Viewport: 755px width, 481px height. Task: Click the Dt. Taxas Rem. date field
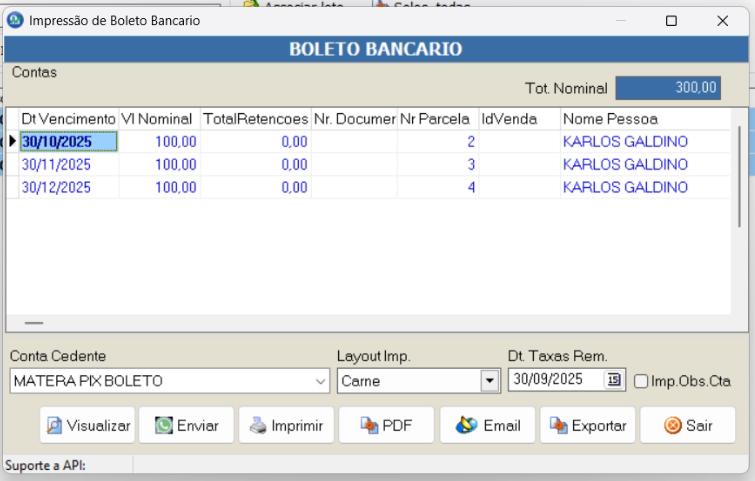tap(556, 380)
